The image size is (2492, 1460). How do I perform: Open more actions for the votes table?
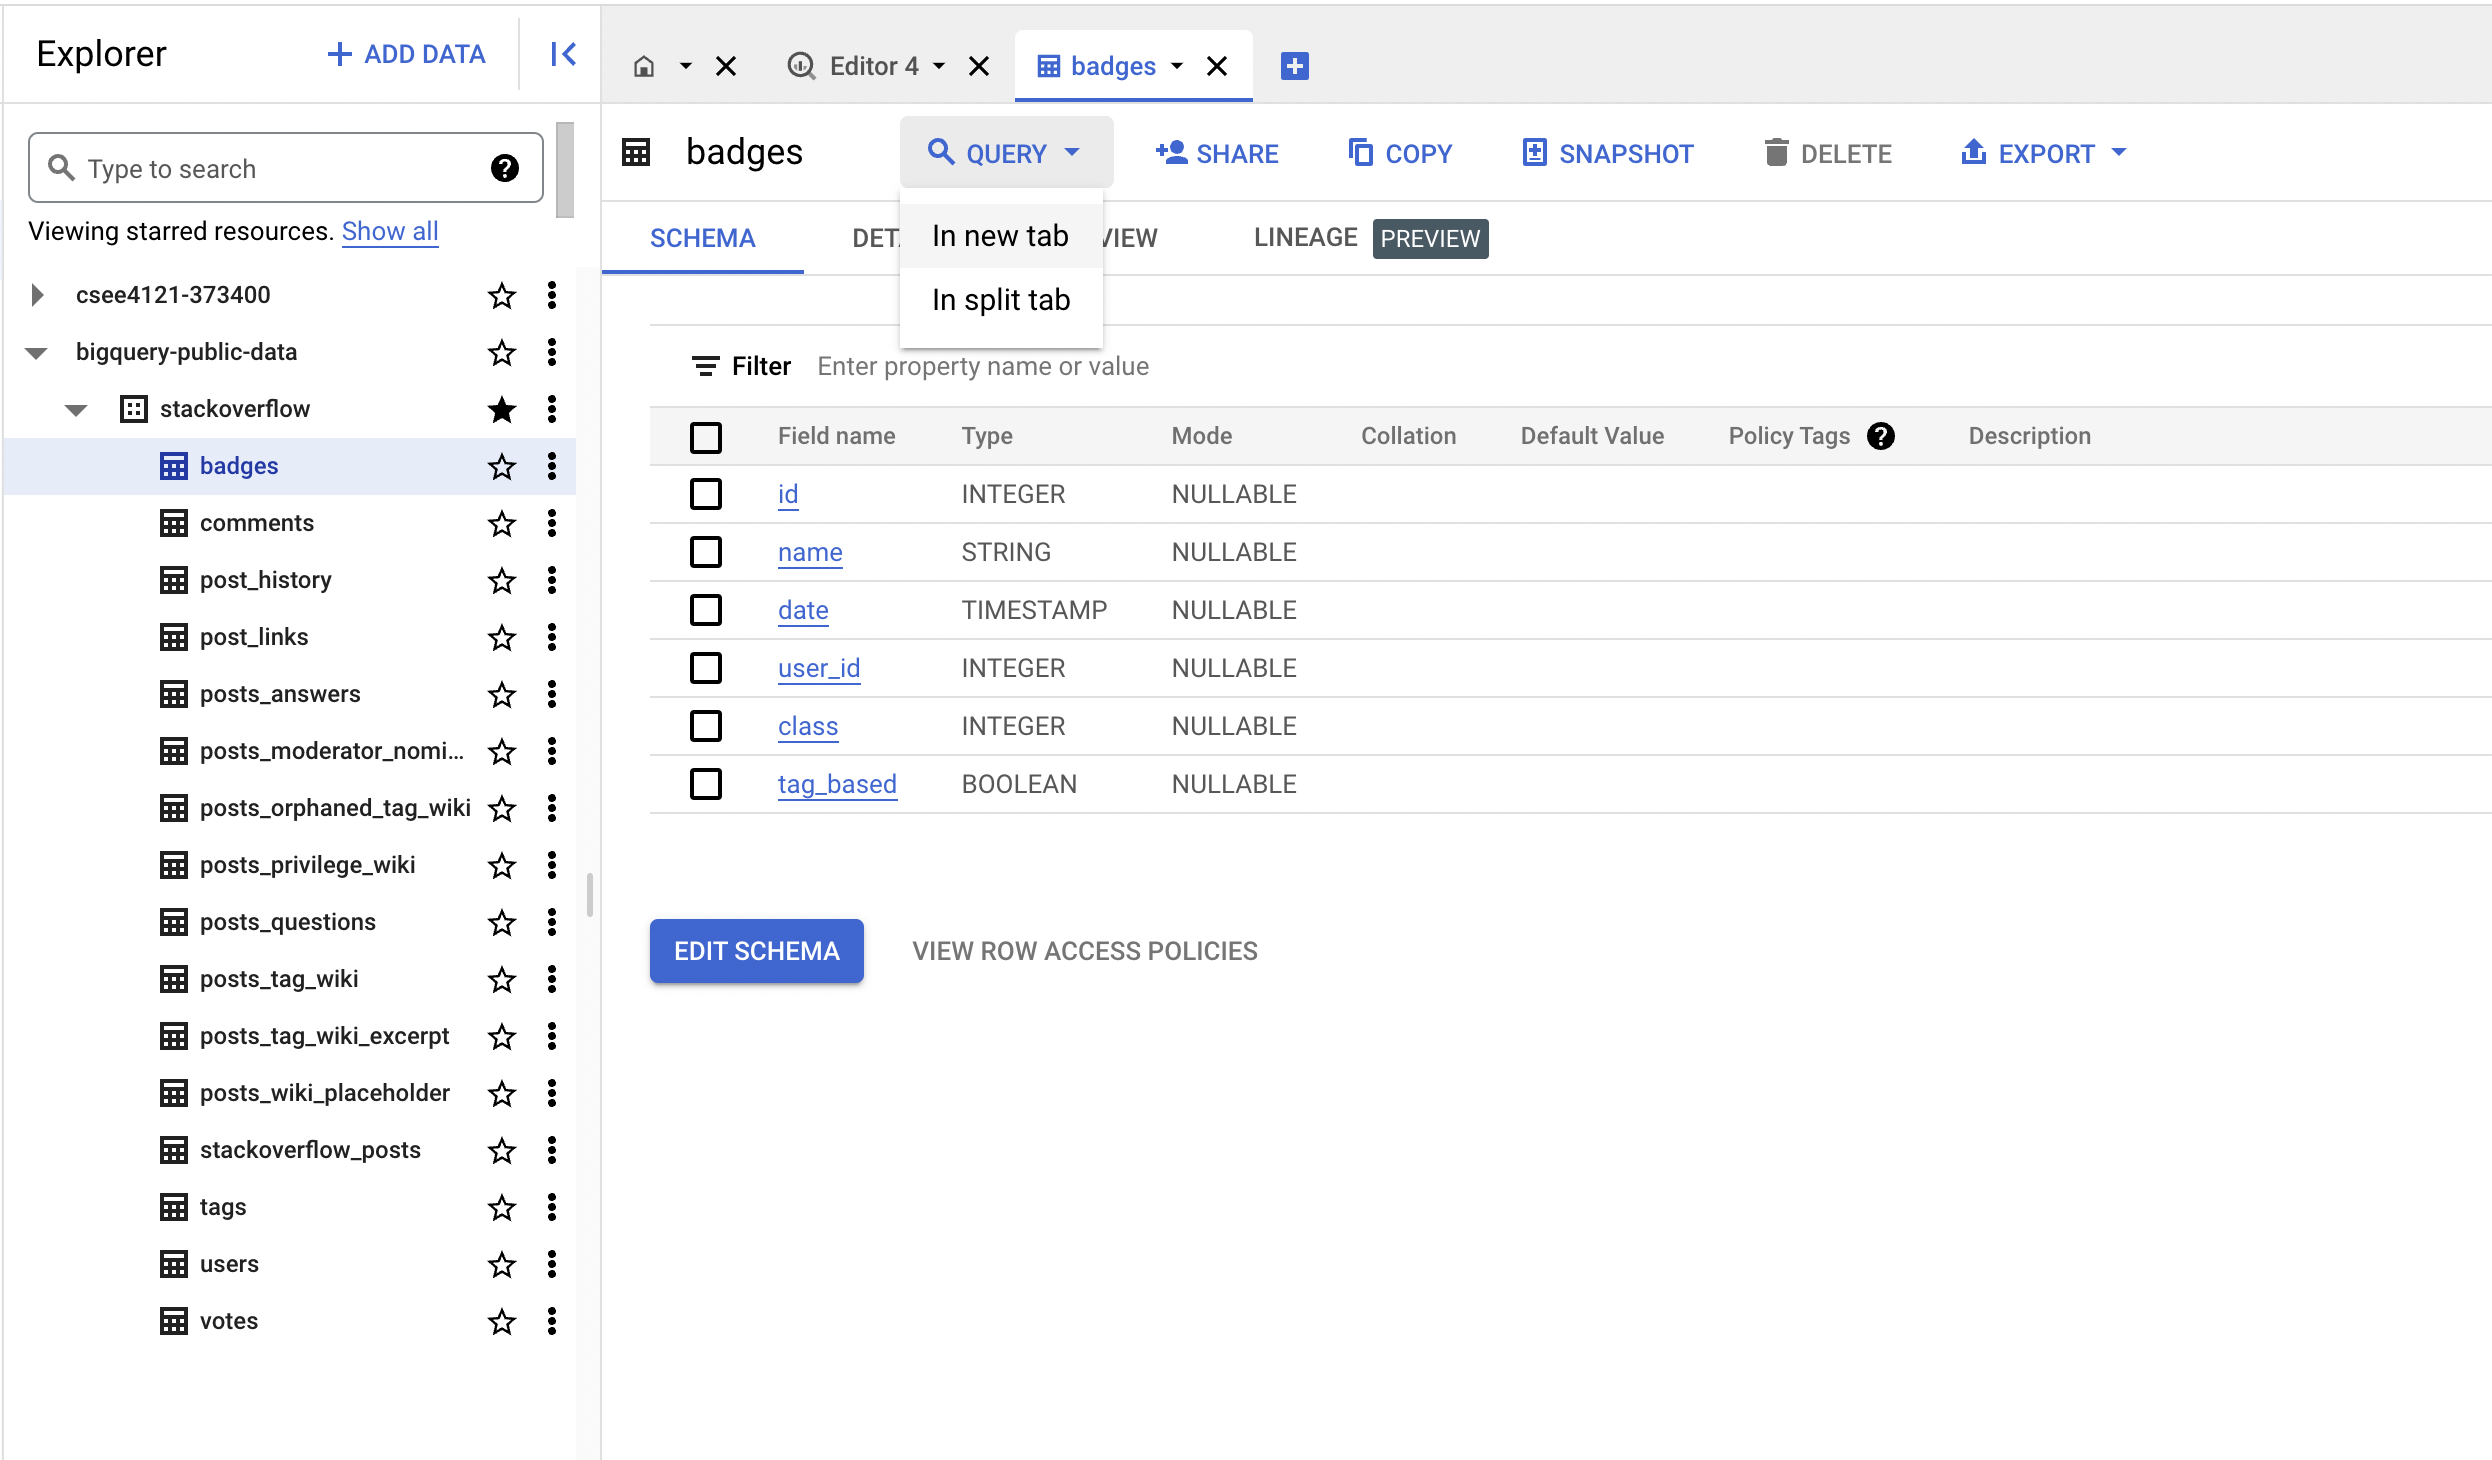pos(552,1321)
